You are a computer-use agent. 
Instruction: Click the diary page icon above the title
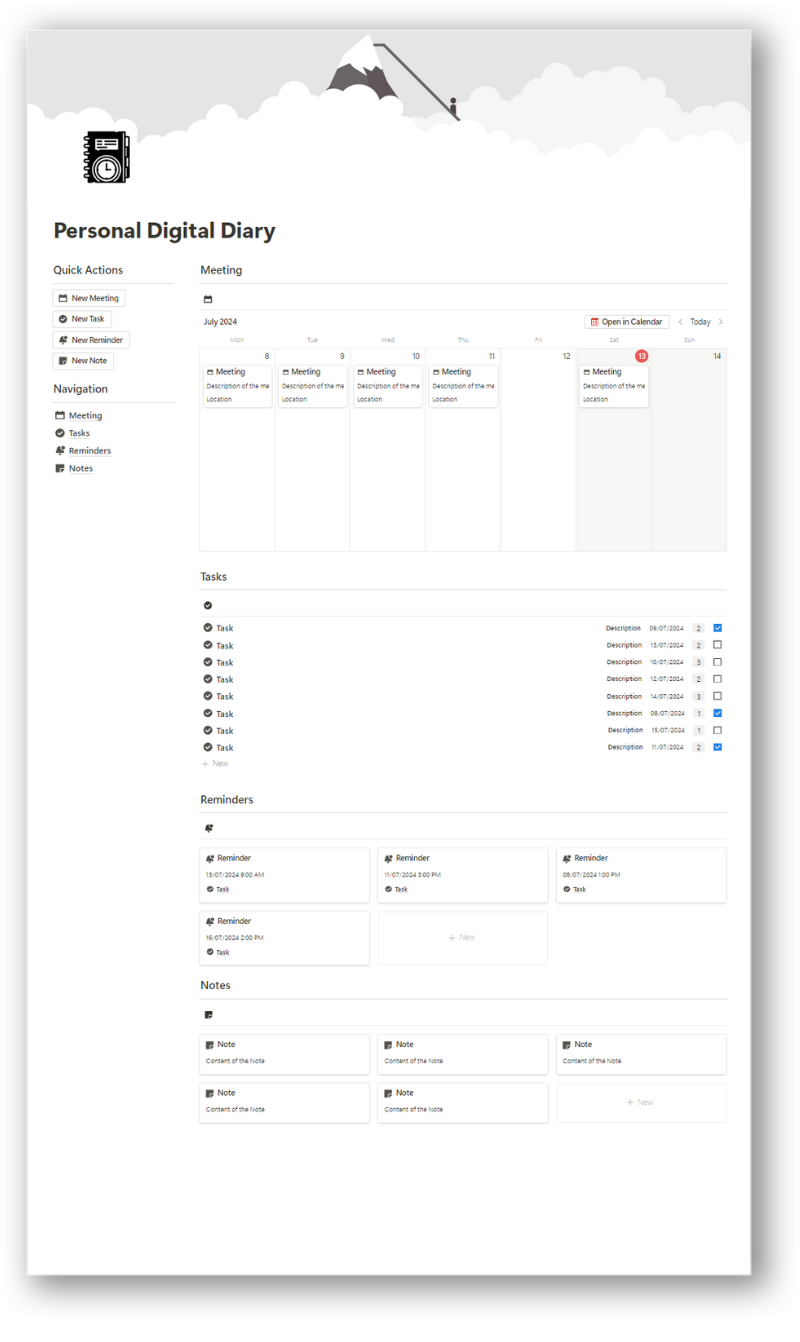pos(107,157)
